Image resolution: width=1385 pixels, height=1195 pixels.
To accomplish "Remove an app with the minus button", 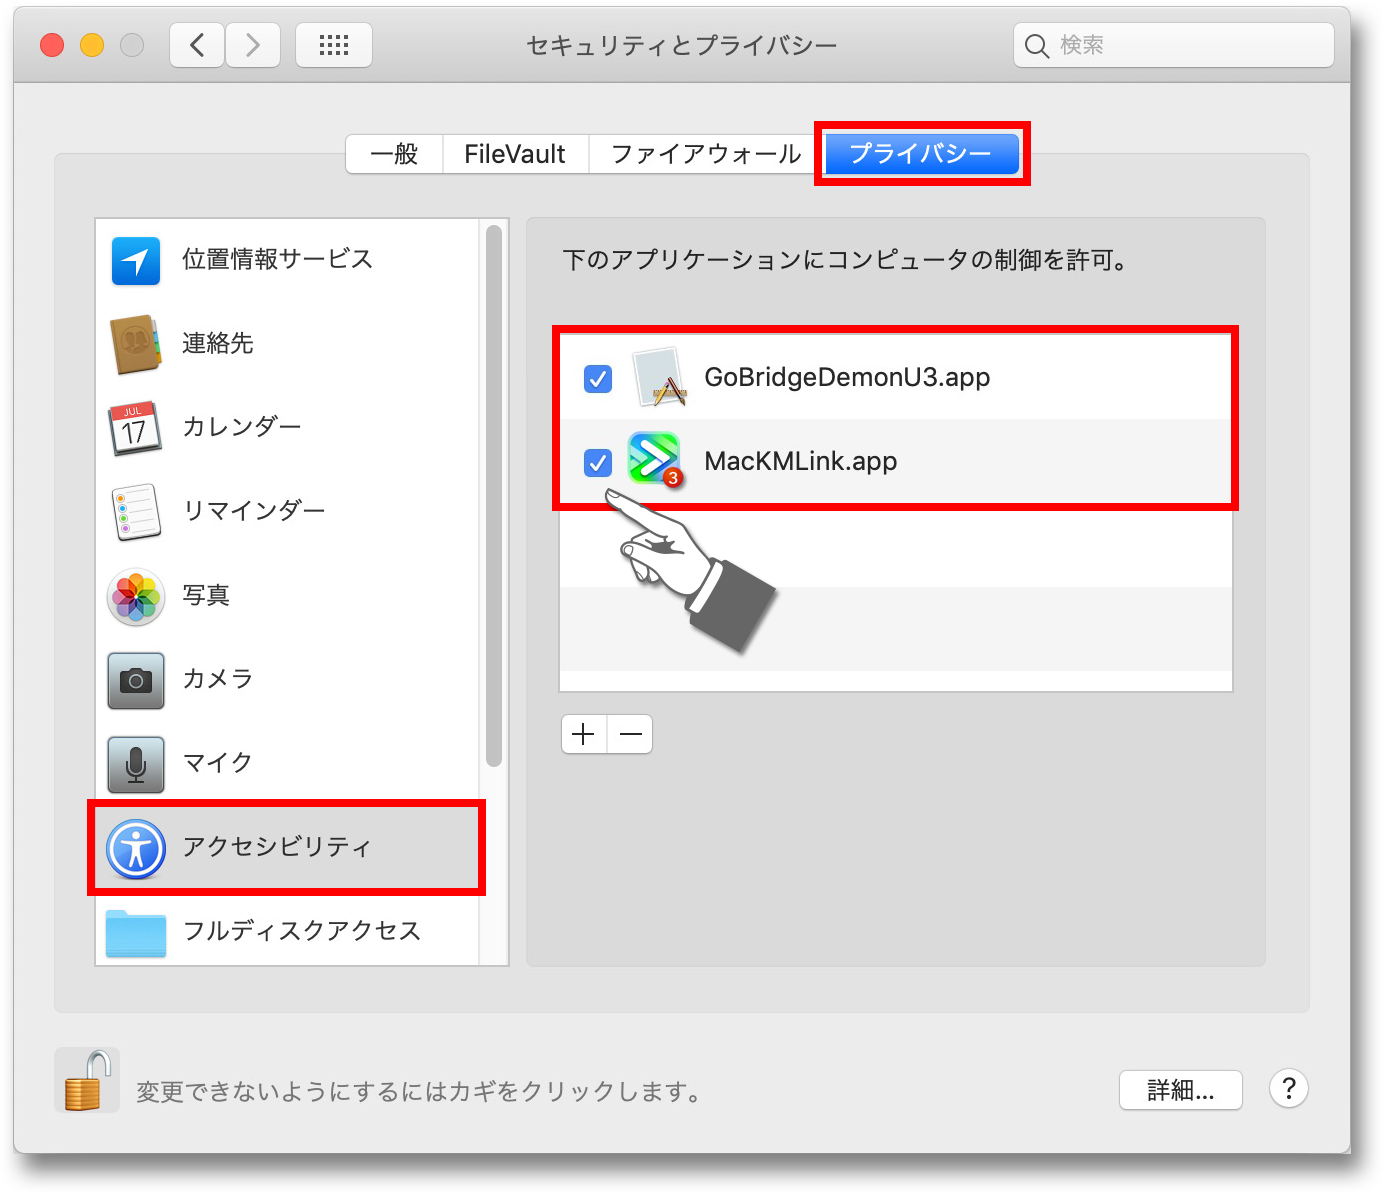I will [630, 734].
